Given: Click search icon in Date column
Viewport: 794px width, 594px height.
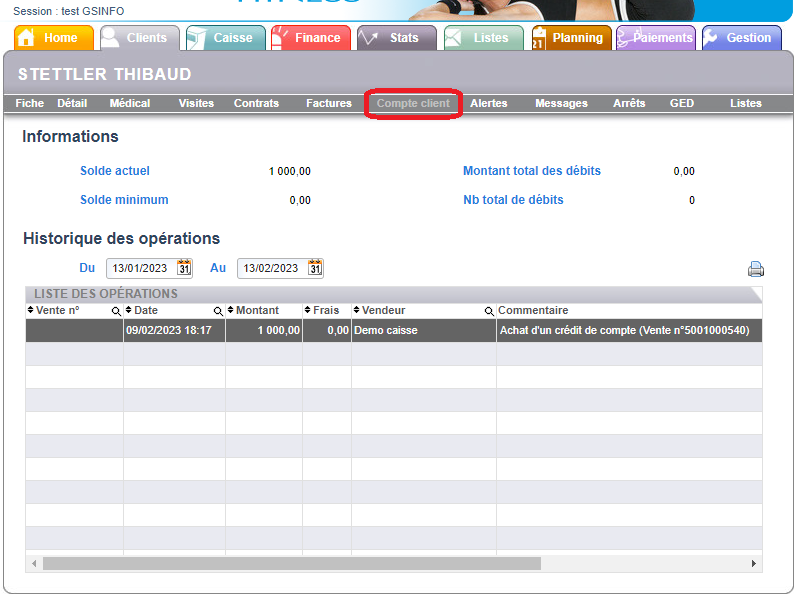Looking at the screenshot, I should click(218, 311).
